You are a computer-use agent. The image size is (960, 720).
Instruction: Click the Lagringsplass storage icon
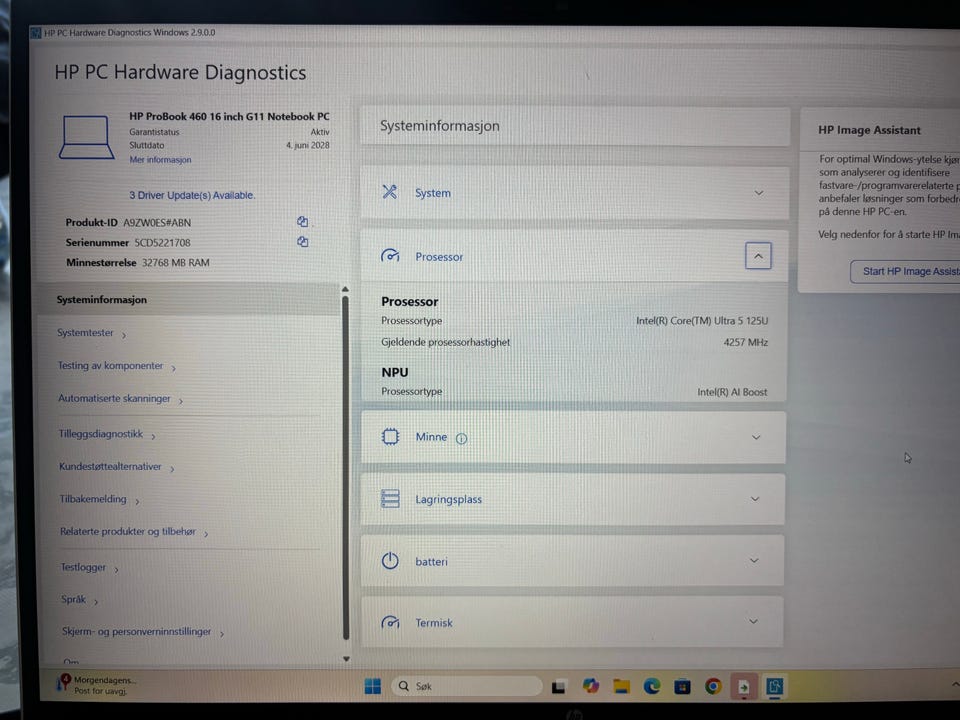(x=390, y=498)
